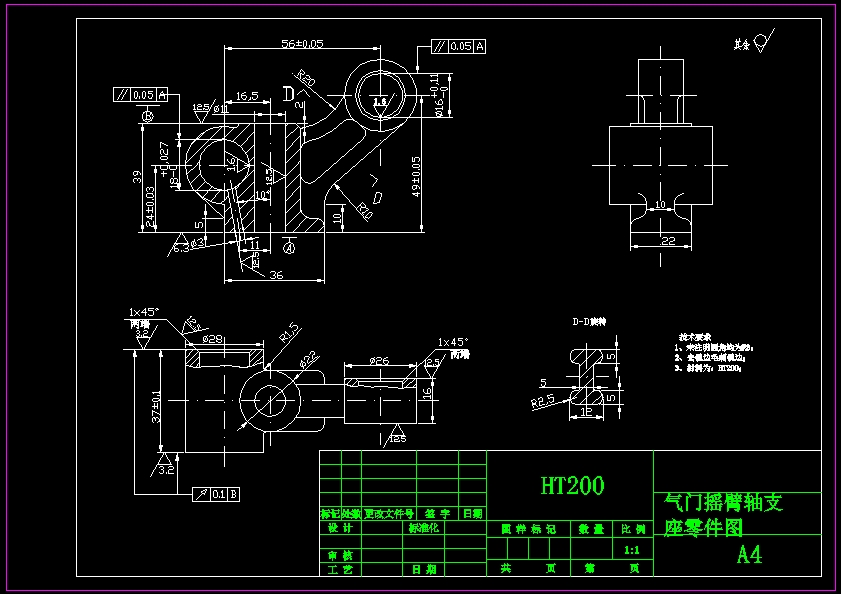Click the 37±0.1 dimension text
This screenshot has width=841, height=594.
(156, 406)
